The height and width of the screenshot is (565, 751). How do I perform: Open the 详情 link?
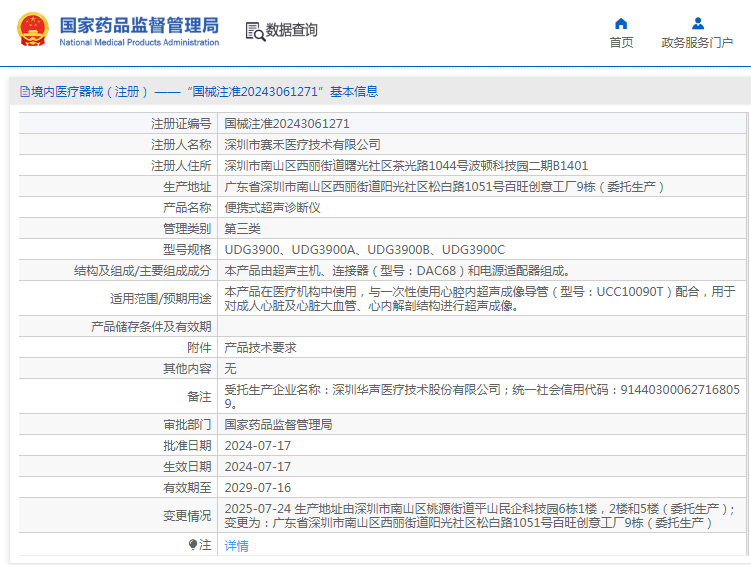pyautogui.click(x=237, y=545)
